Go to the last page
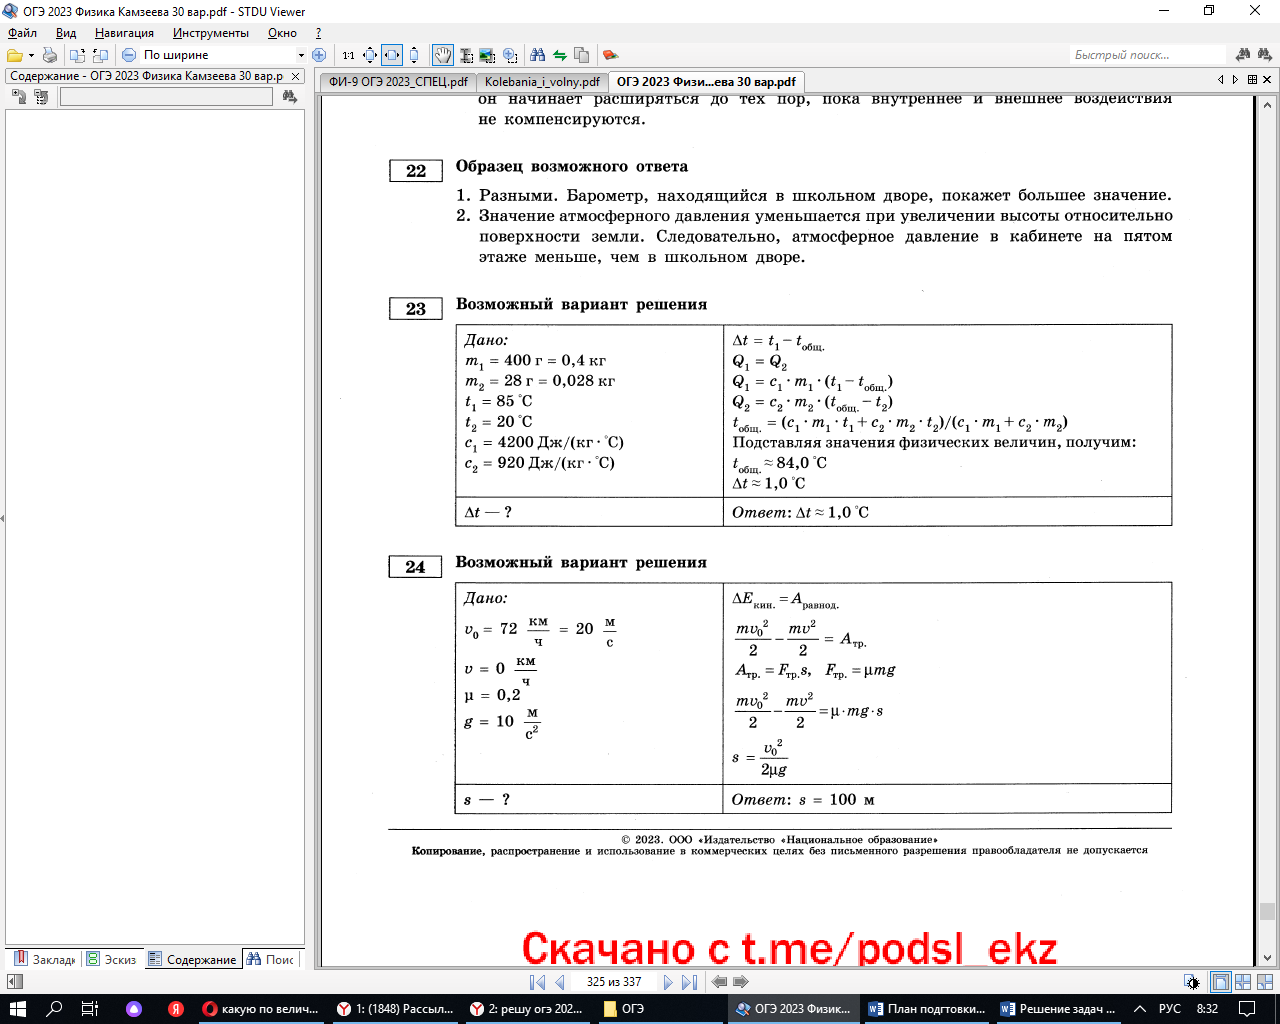Screen dimensions: 1280x1024 coord(690,982)
